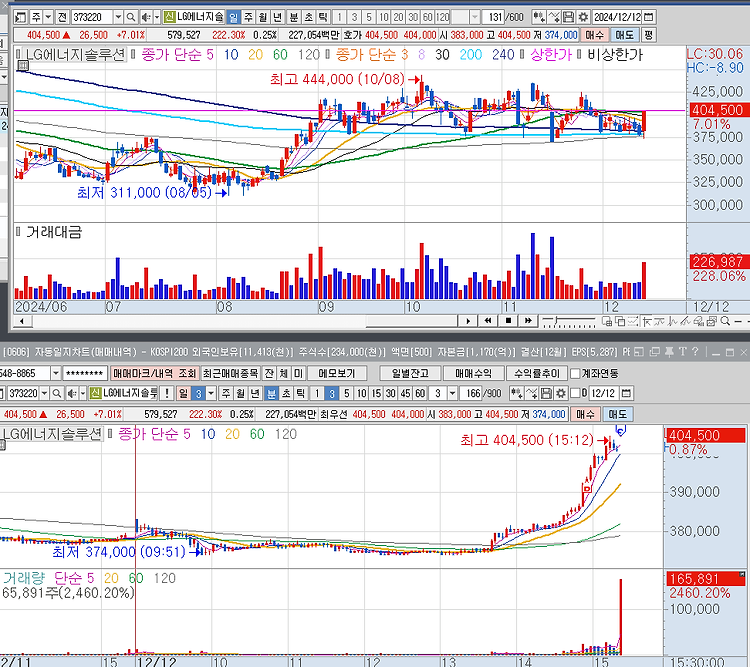750x667 pixels.
Task: Click the zoom slider below upper chart
Action: coord(569,322)
